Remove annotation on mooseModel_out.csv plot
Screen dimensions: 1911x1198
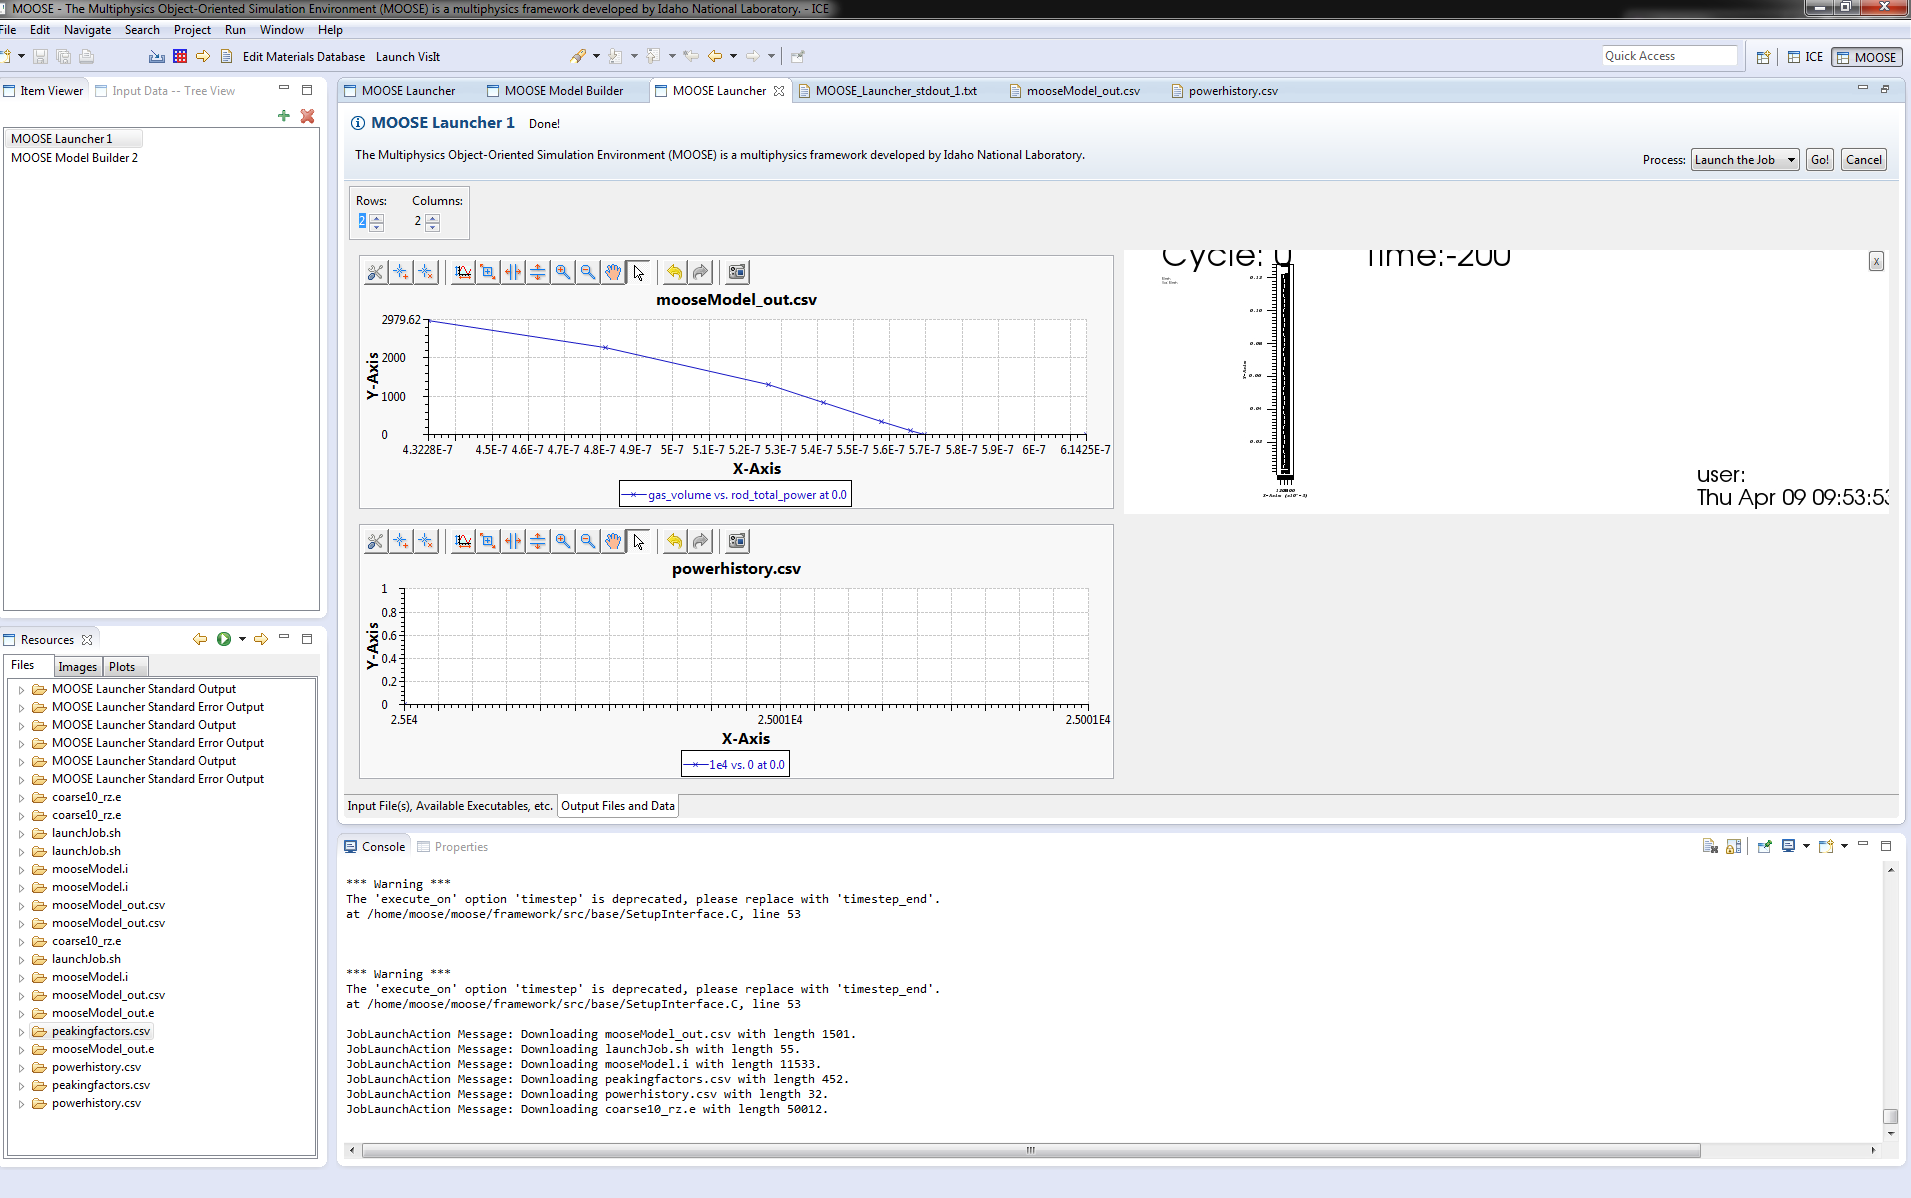pyautogui.click(x=425, y=272)
